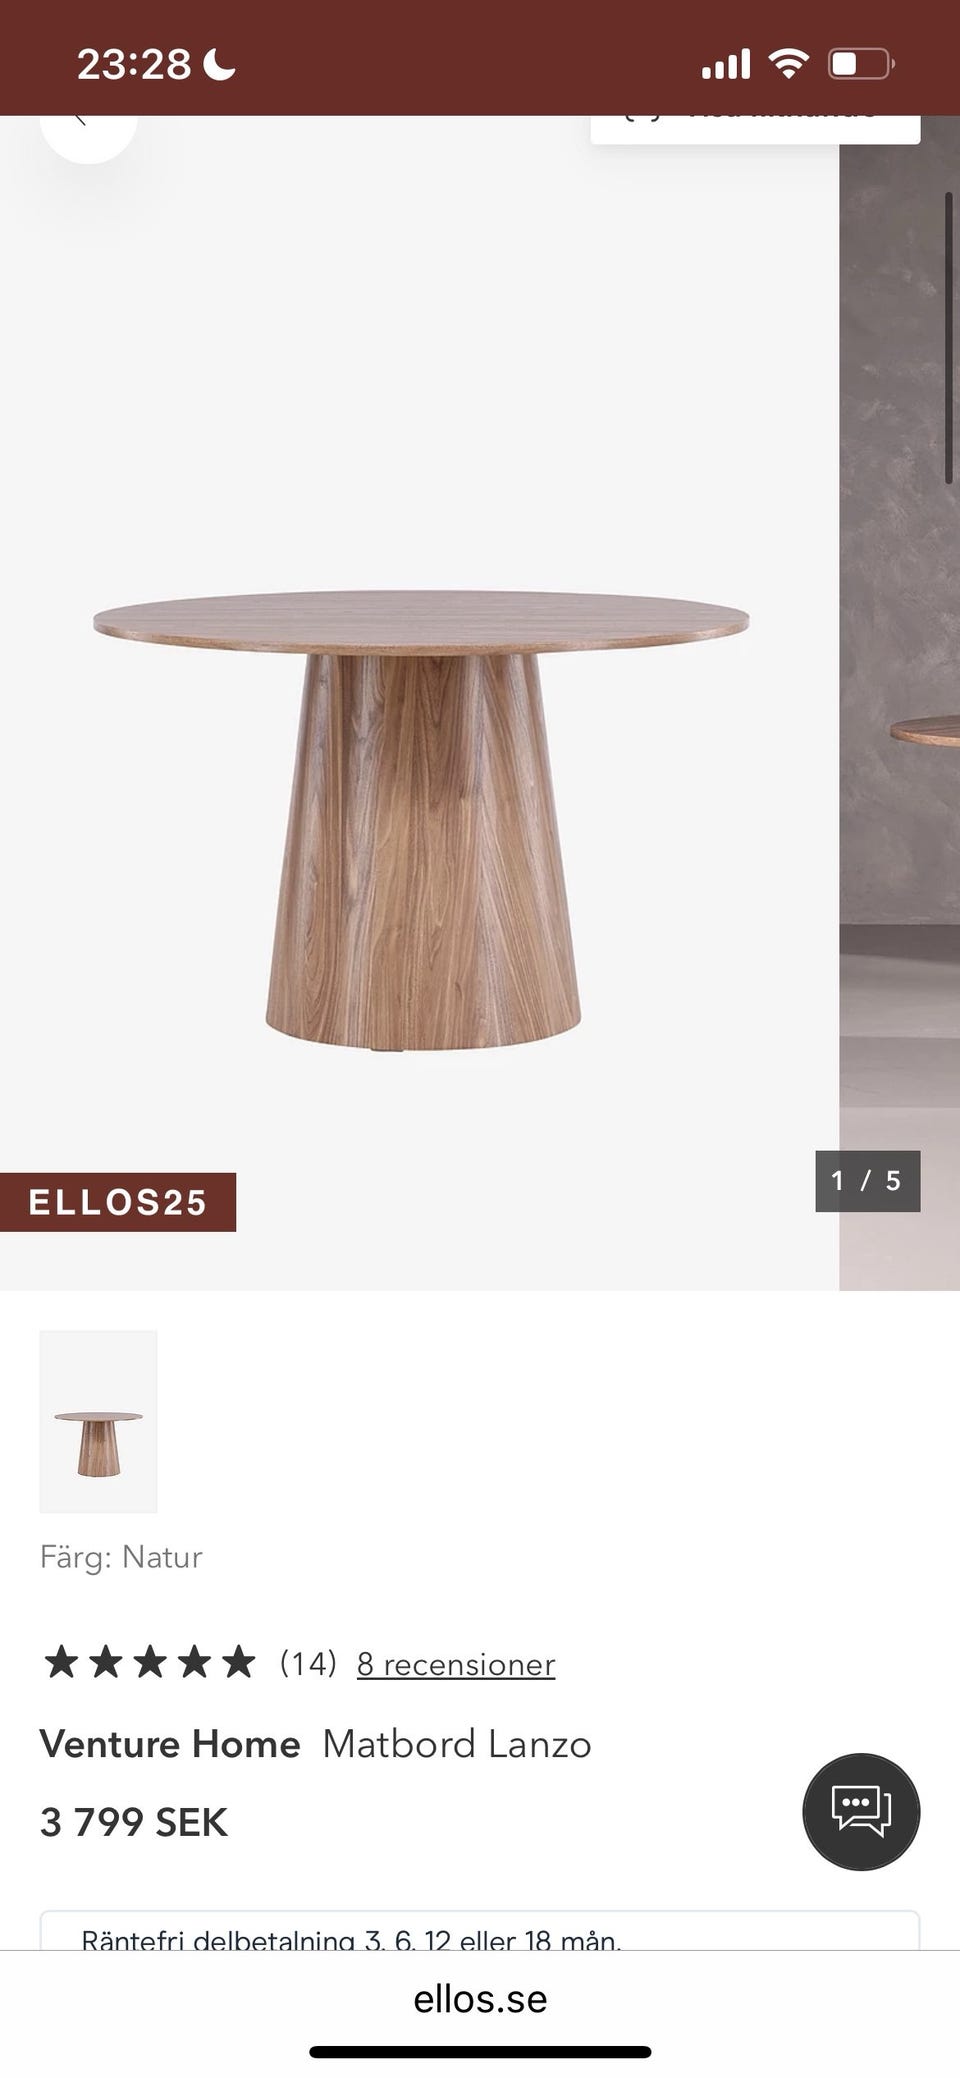Click the five-star rating row
This screenshot has height=2078, width=960.
149,1663
